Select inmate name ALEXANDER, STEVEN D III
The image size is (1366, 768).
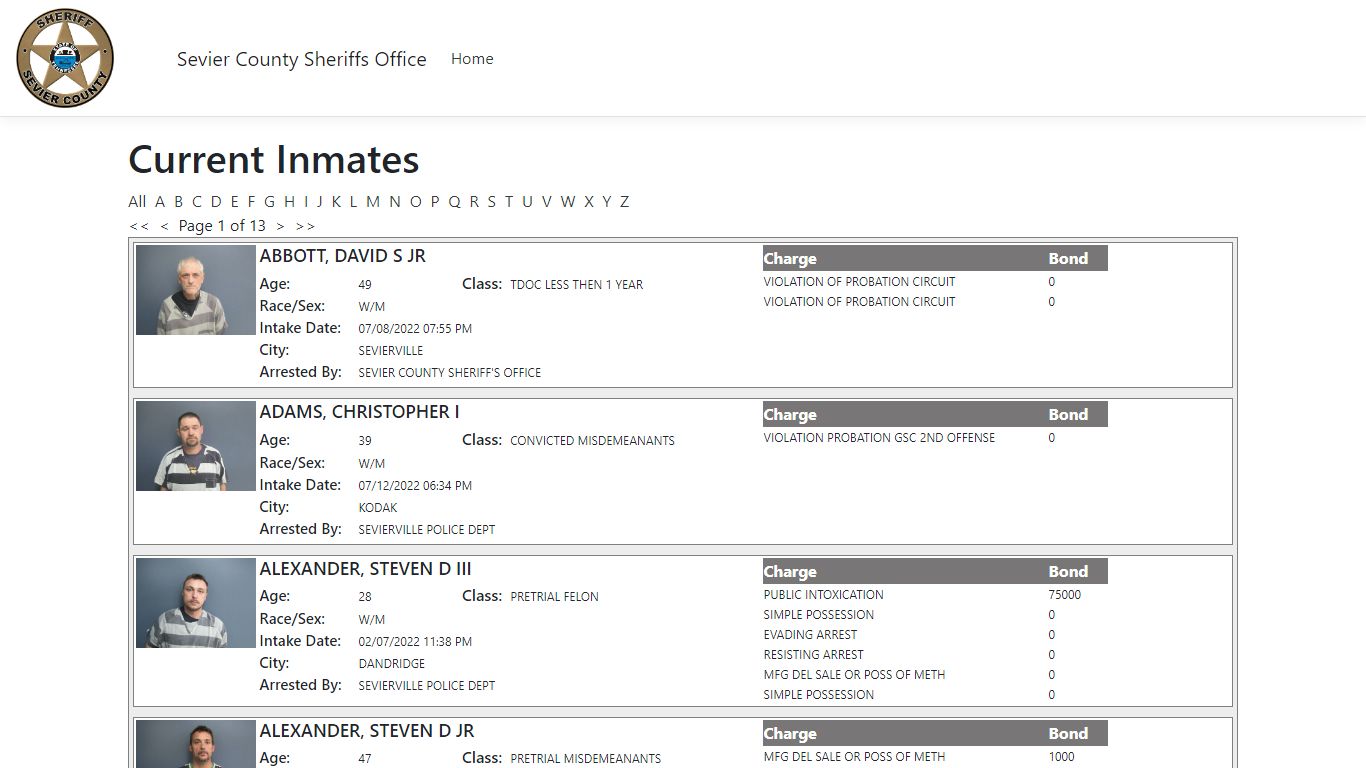coord(366,569)
